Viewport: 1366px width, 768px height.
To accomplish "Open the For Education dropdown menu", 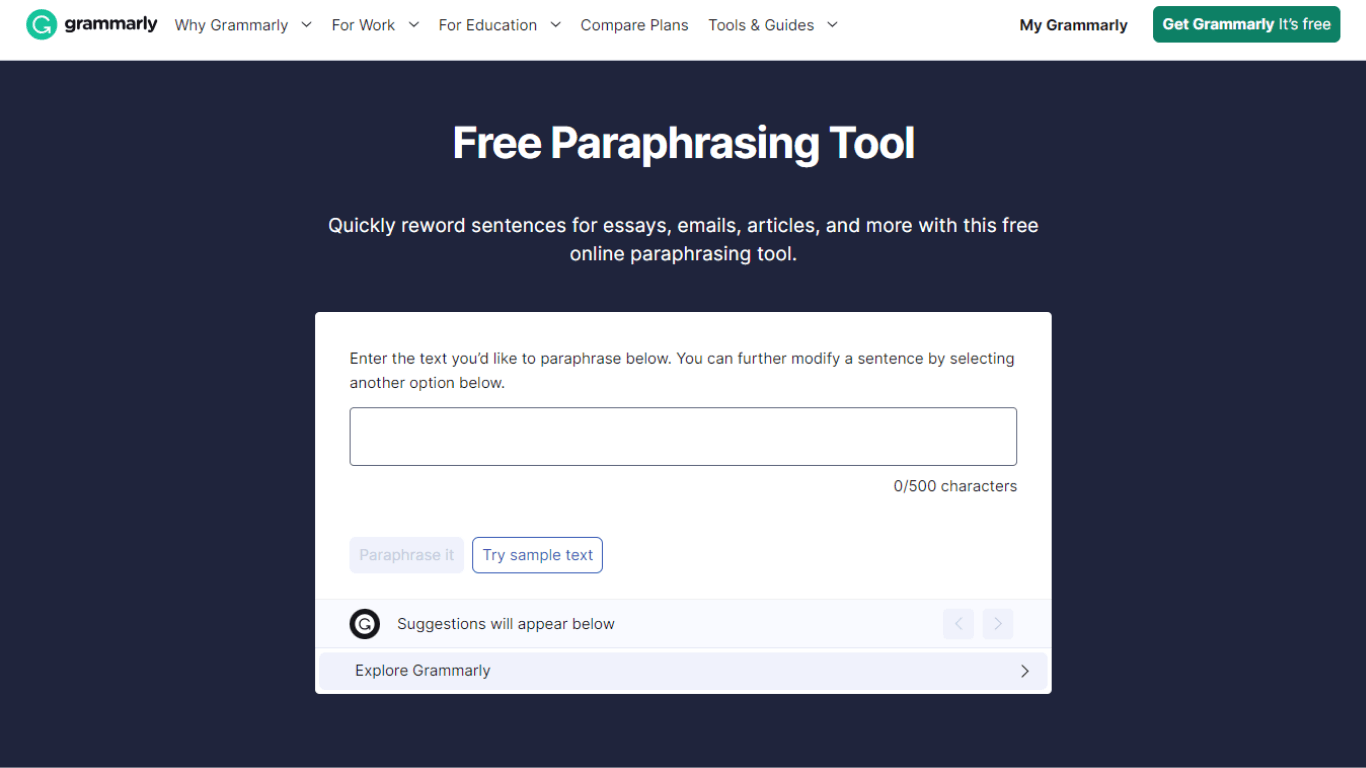I will (499, 25).
